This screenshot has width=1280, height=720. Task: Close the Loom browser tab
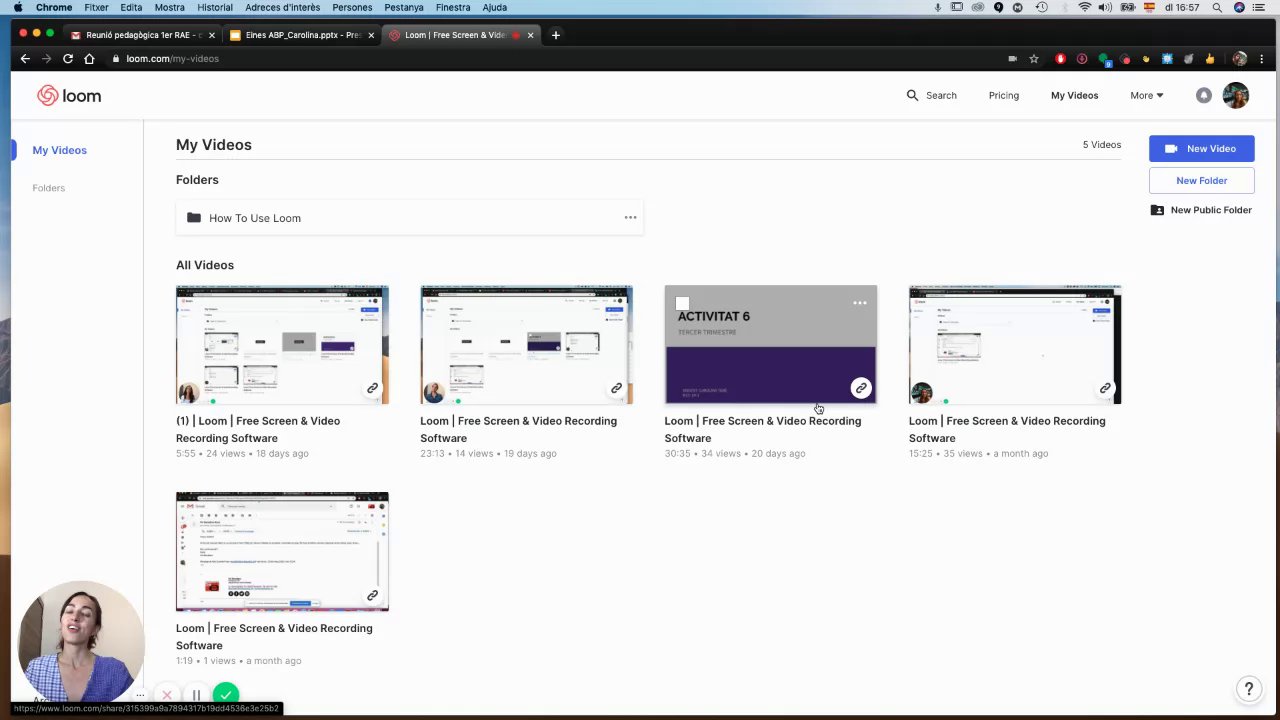(x=530, y=35)
